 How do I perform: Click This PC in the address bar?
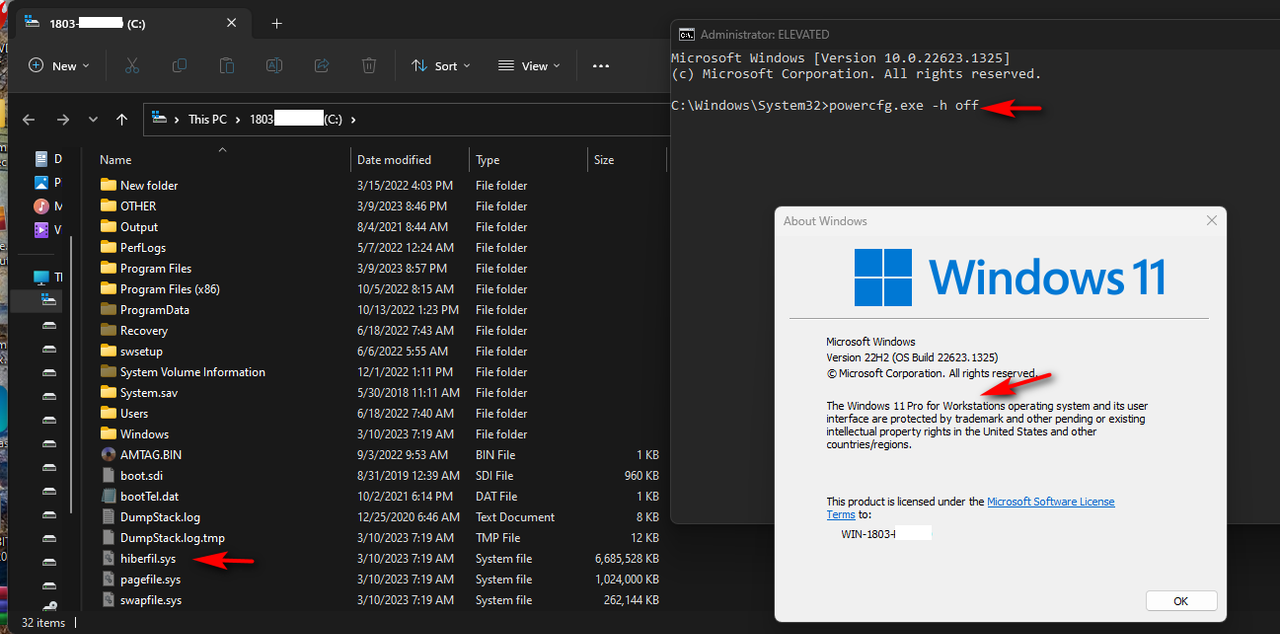coord(207,119)
